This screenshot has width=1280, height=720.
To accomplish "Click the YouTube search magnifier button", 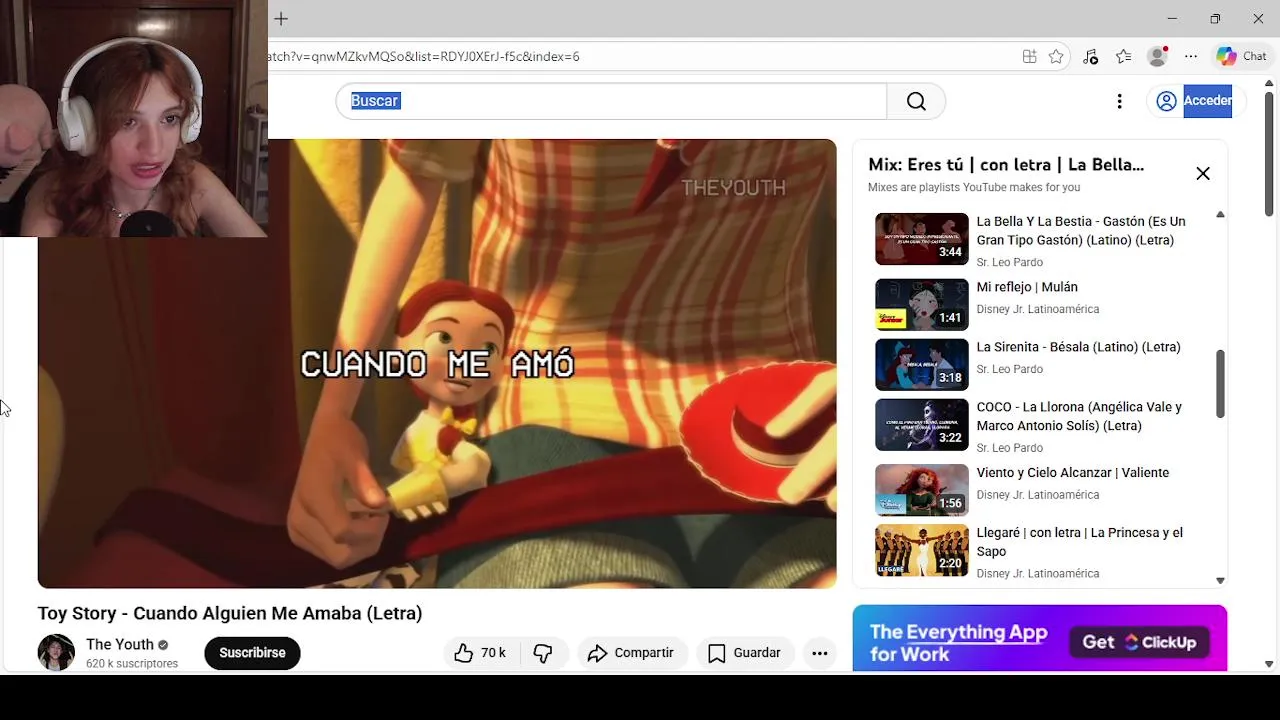I will point(916,101).
